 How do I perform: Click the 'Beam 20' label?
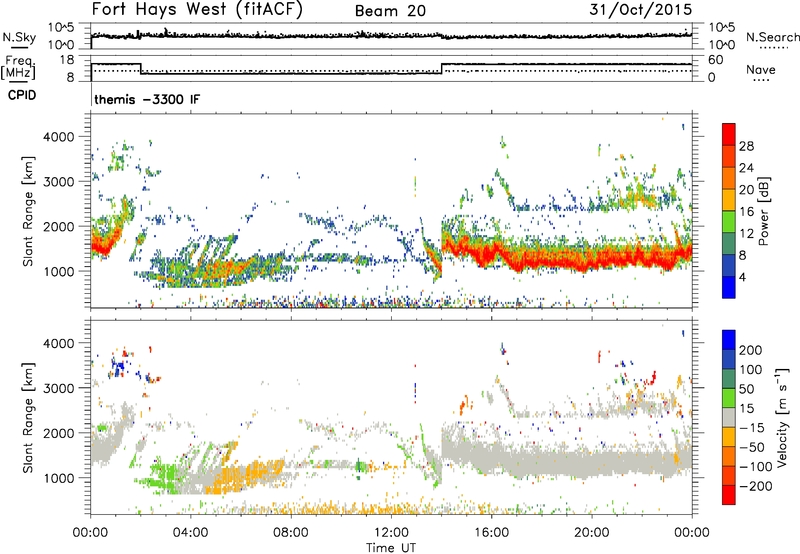tap(390, 11)
